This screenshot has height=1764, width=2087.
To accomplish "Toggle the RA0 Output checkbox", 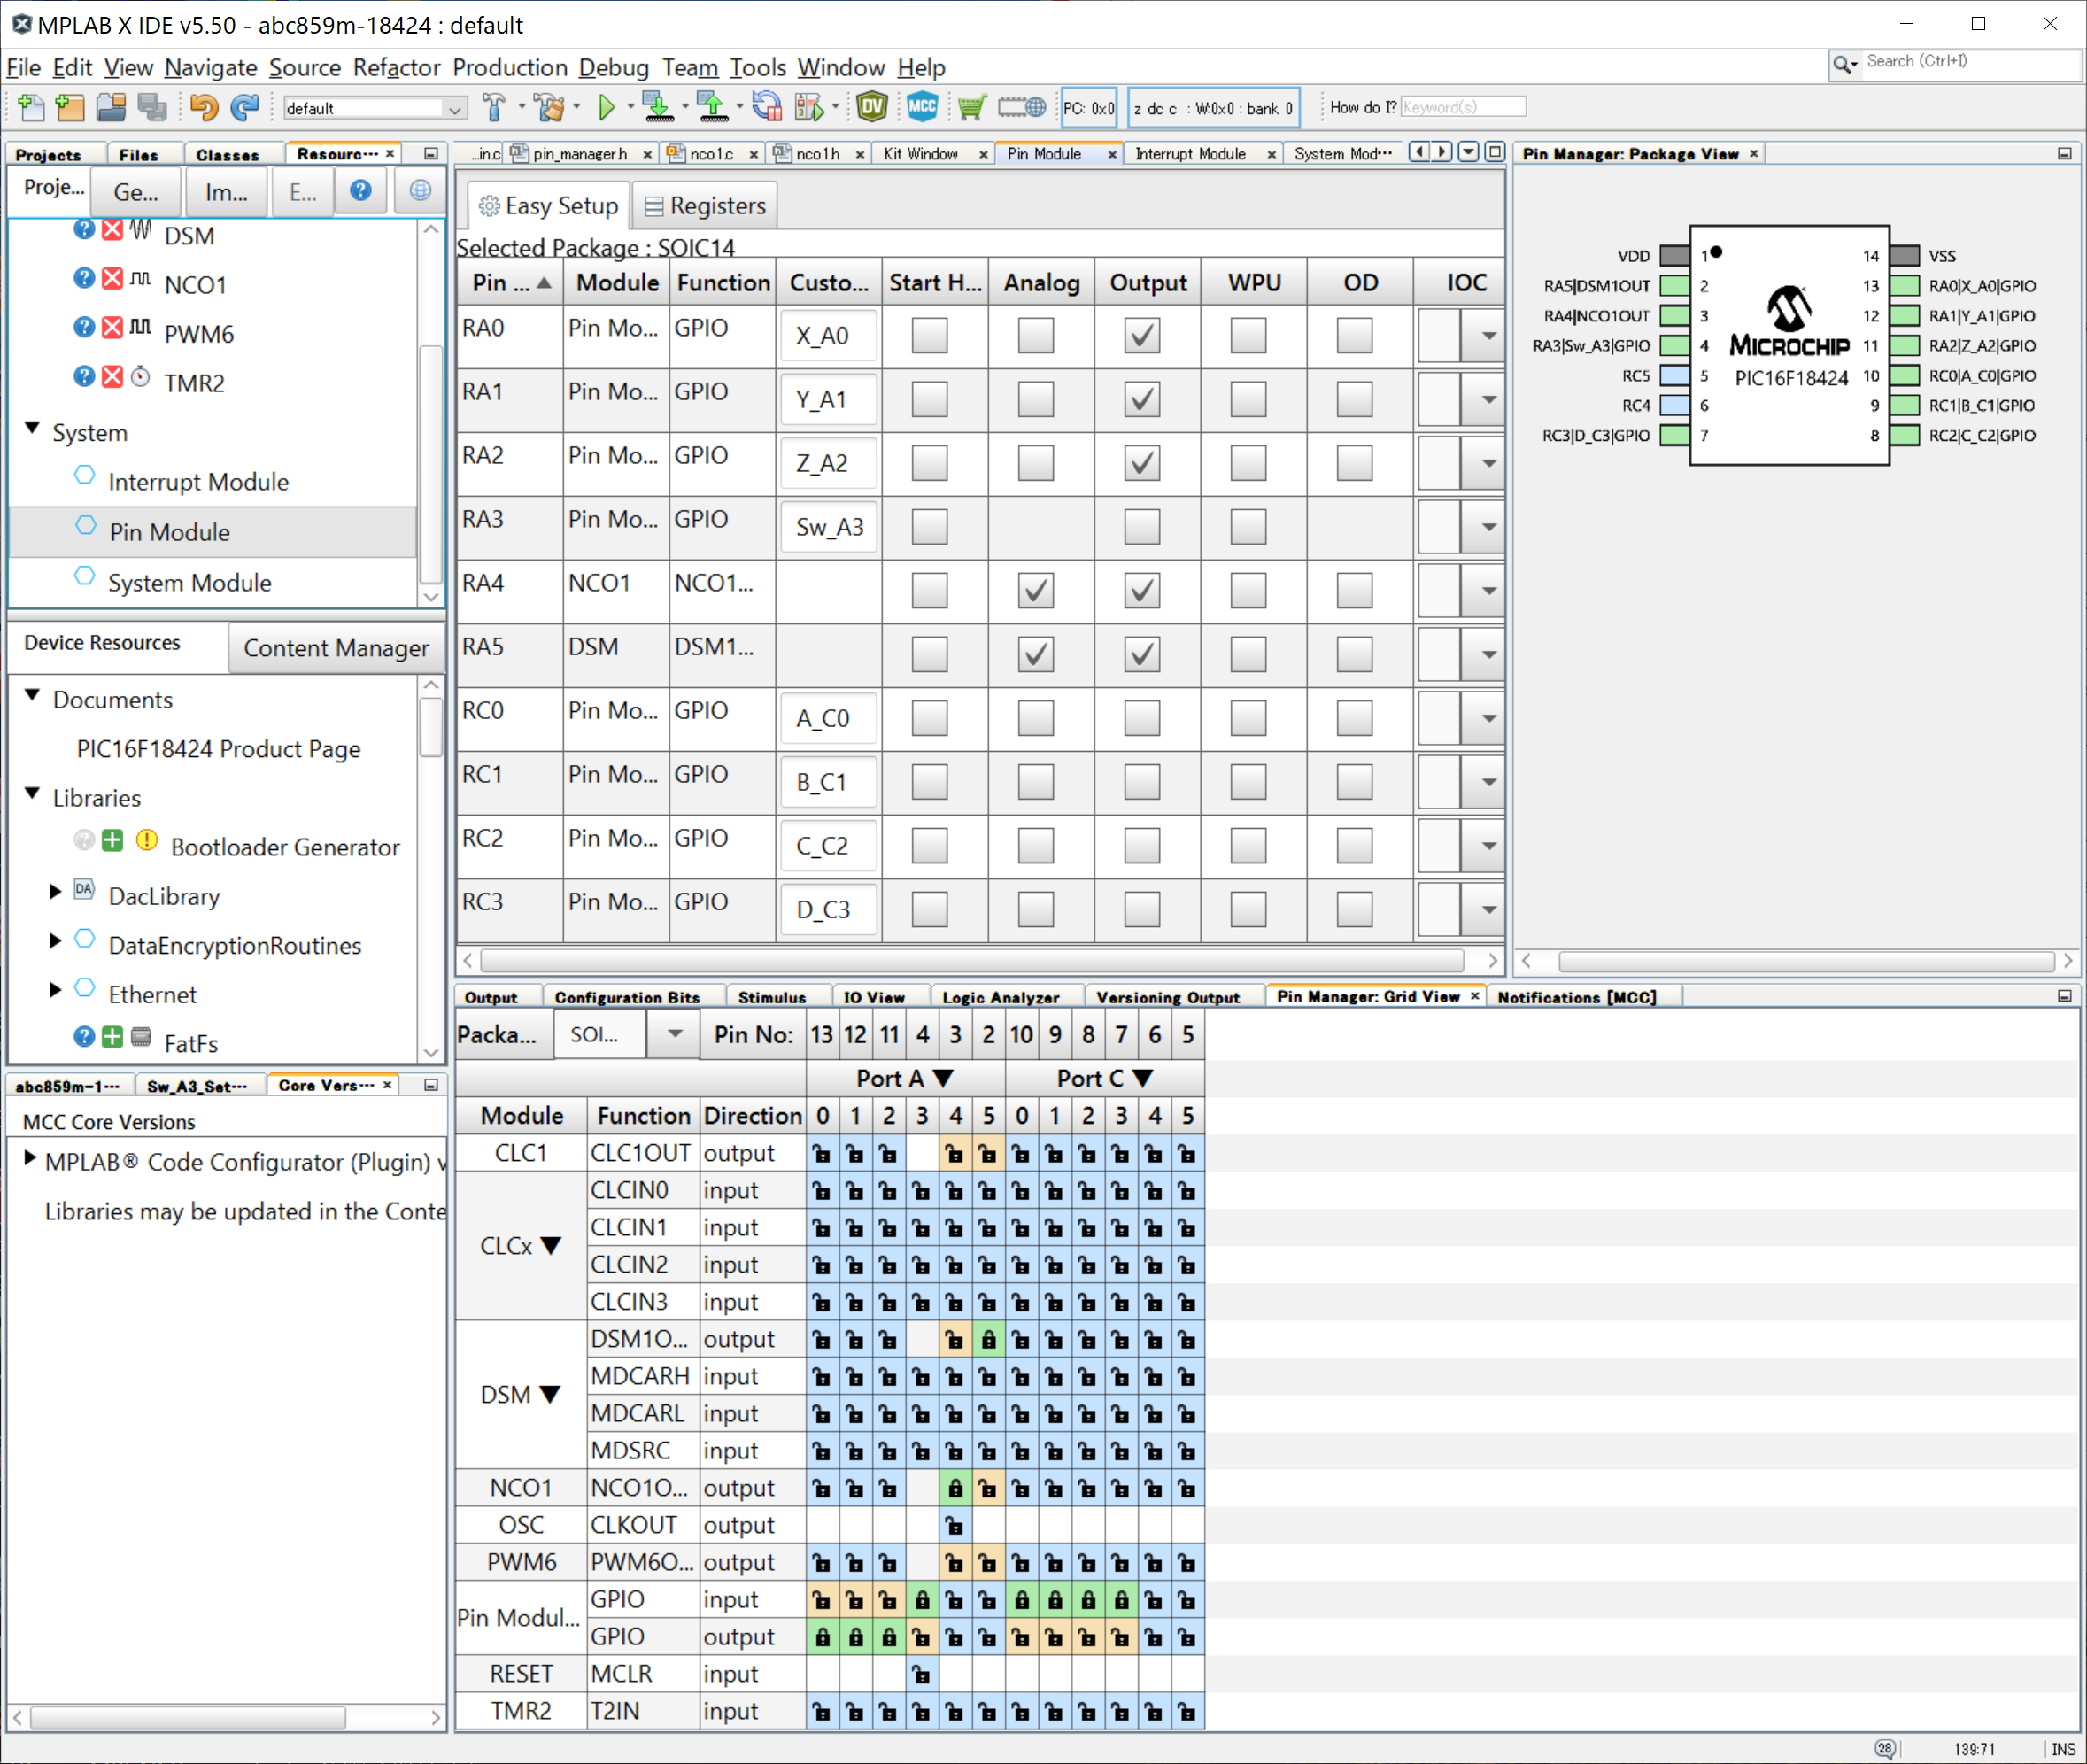I will click(1142, 335).
